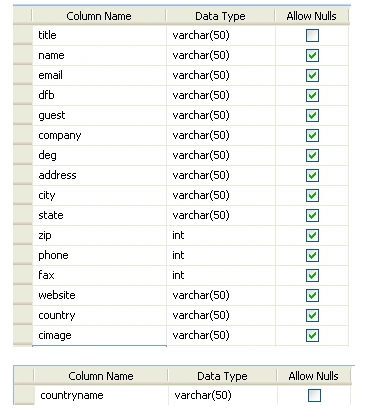Select the title column name cell
The height and width of the screenshot is (412, 366).
click(x=99, y=35)
